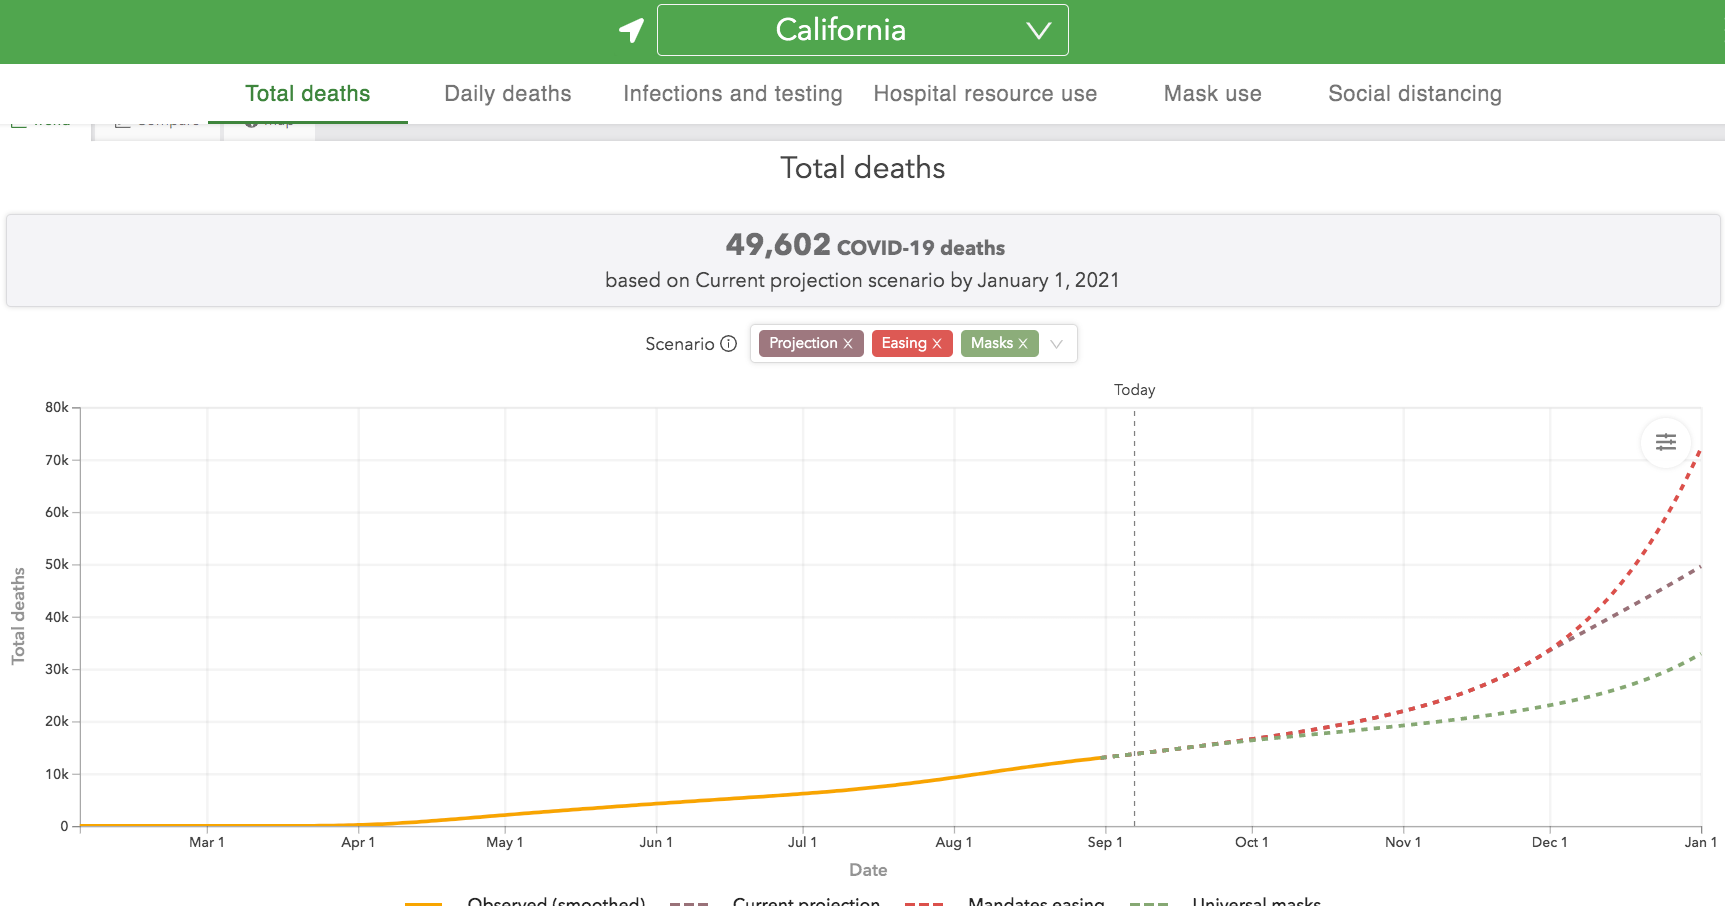The width and height of the screenshot is (1725, 906).
Task: Select the Mask use tab
Action: click(1212, 94)
